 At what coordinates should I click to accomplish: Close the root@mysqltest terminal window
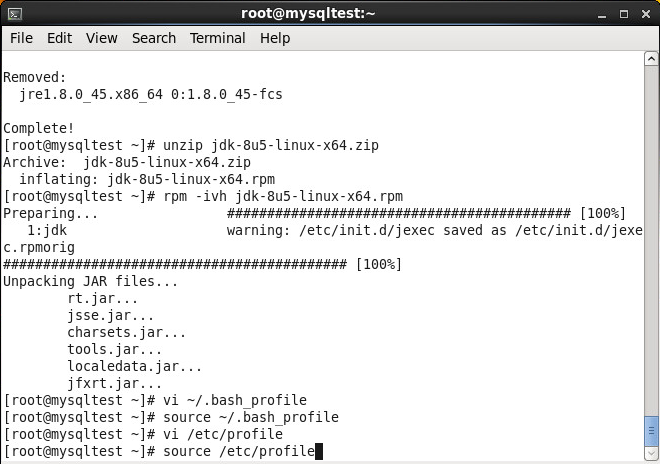[x=646, y=14]
